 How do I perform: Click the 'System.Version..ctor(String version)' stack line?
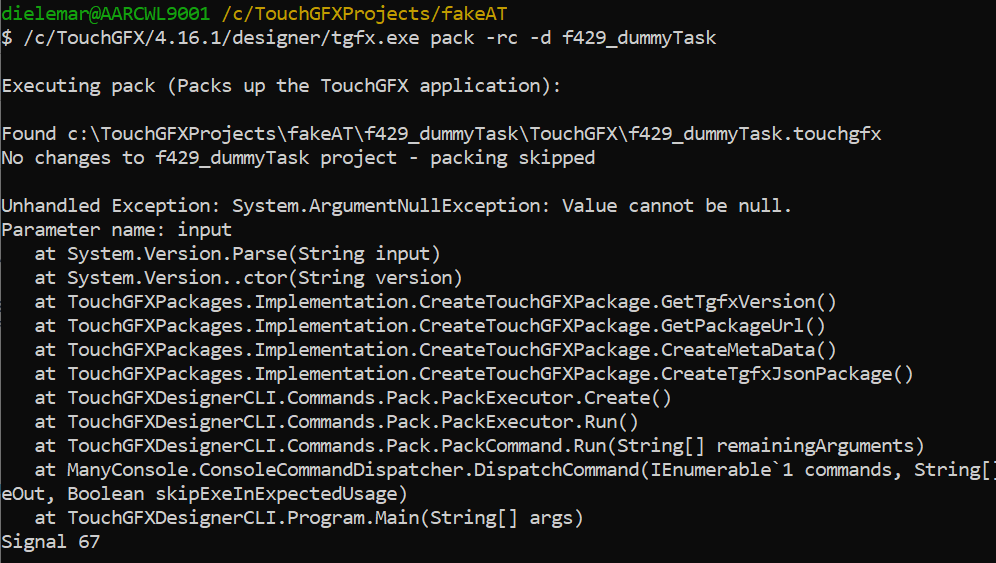pos(248,278)
